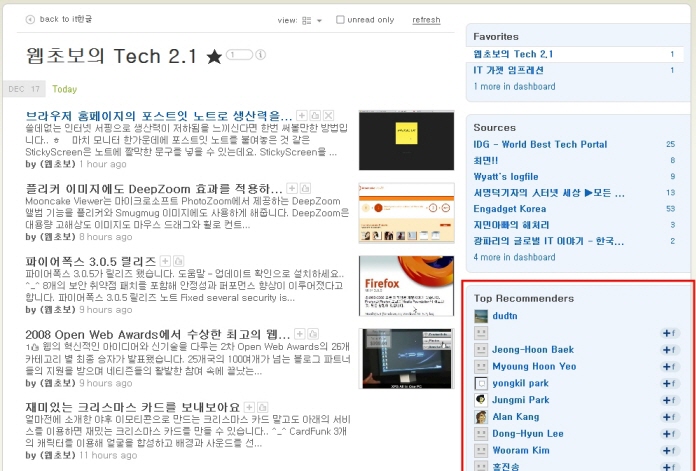
Task: Follow the unnamed recommender below dudtn
Action: 669,333
